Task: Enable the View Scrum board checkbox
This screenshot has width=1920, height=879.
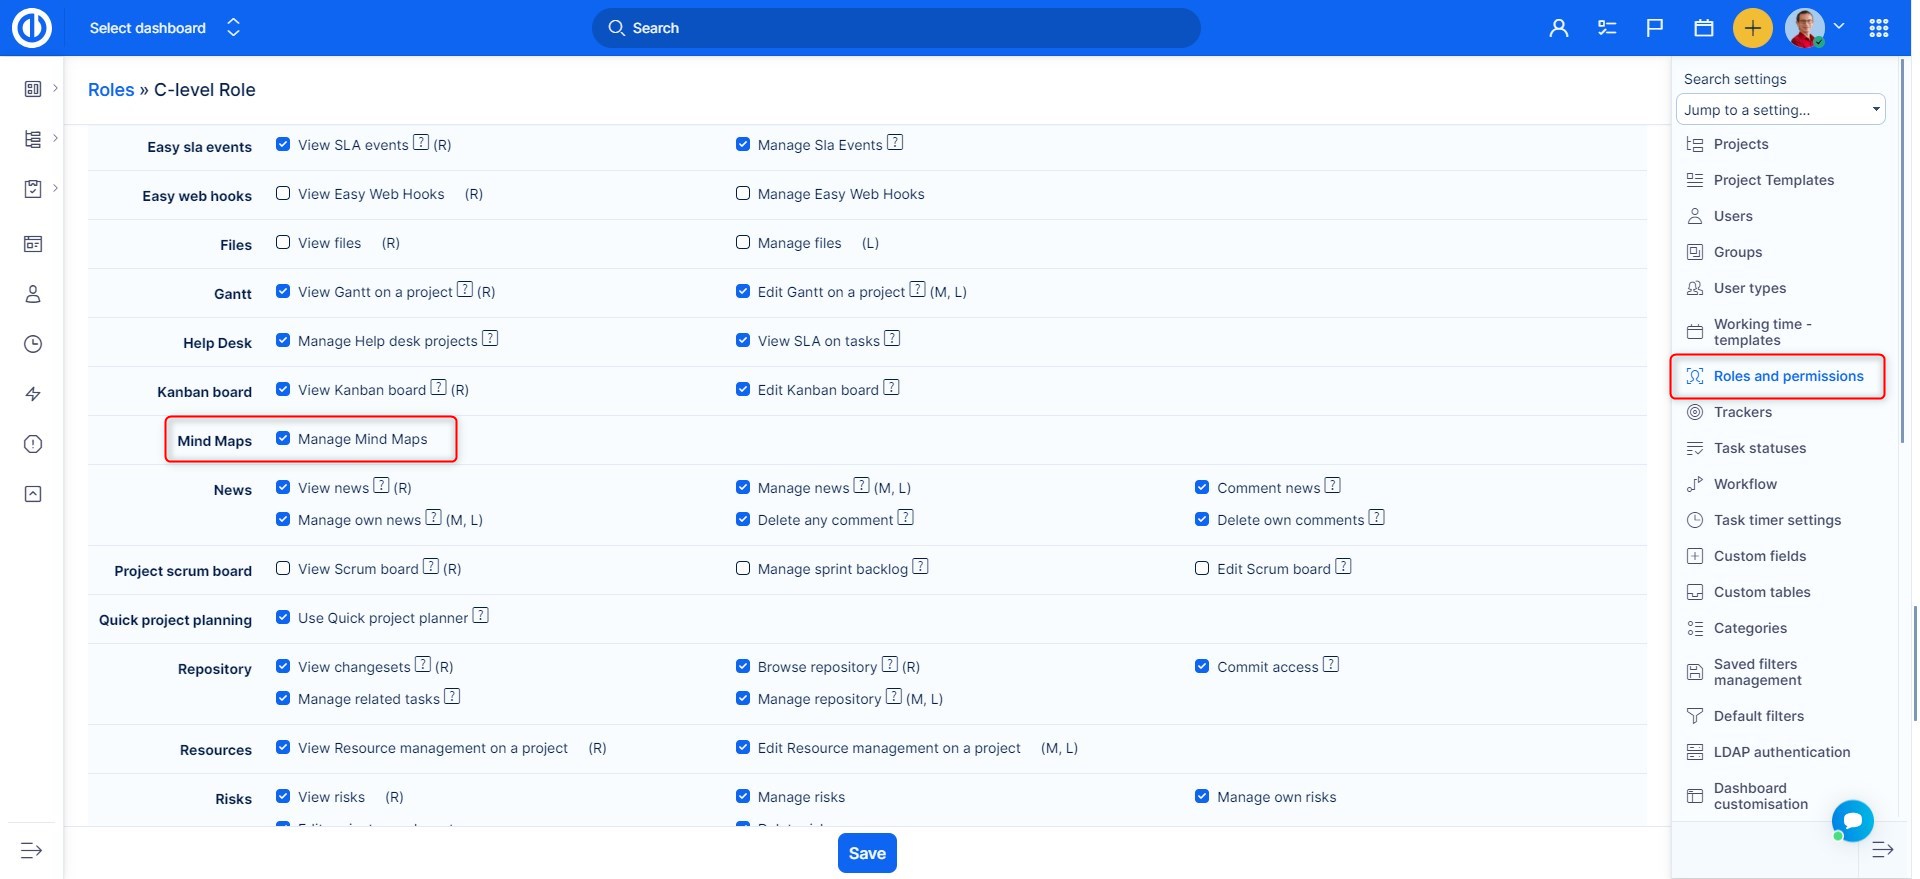Action: (x=283, y=569)
